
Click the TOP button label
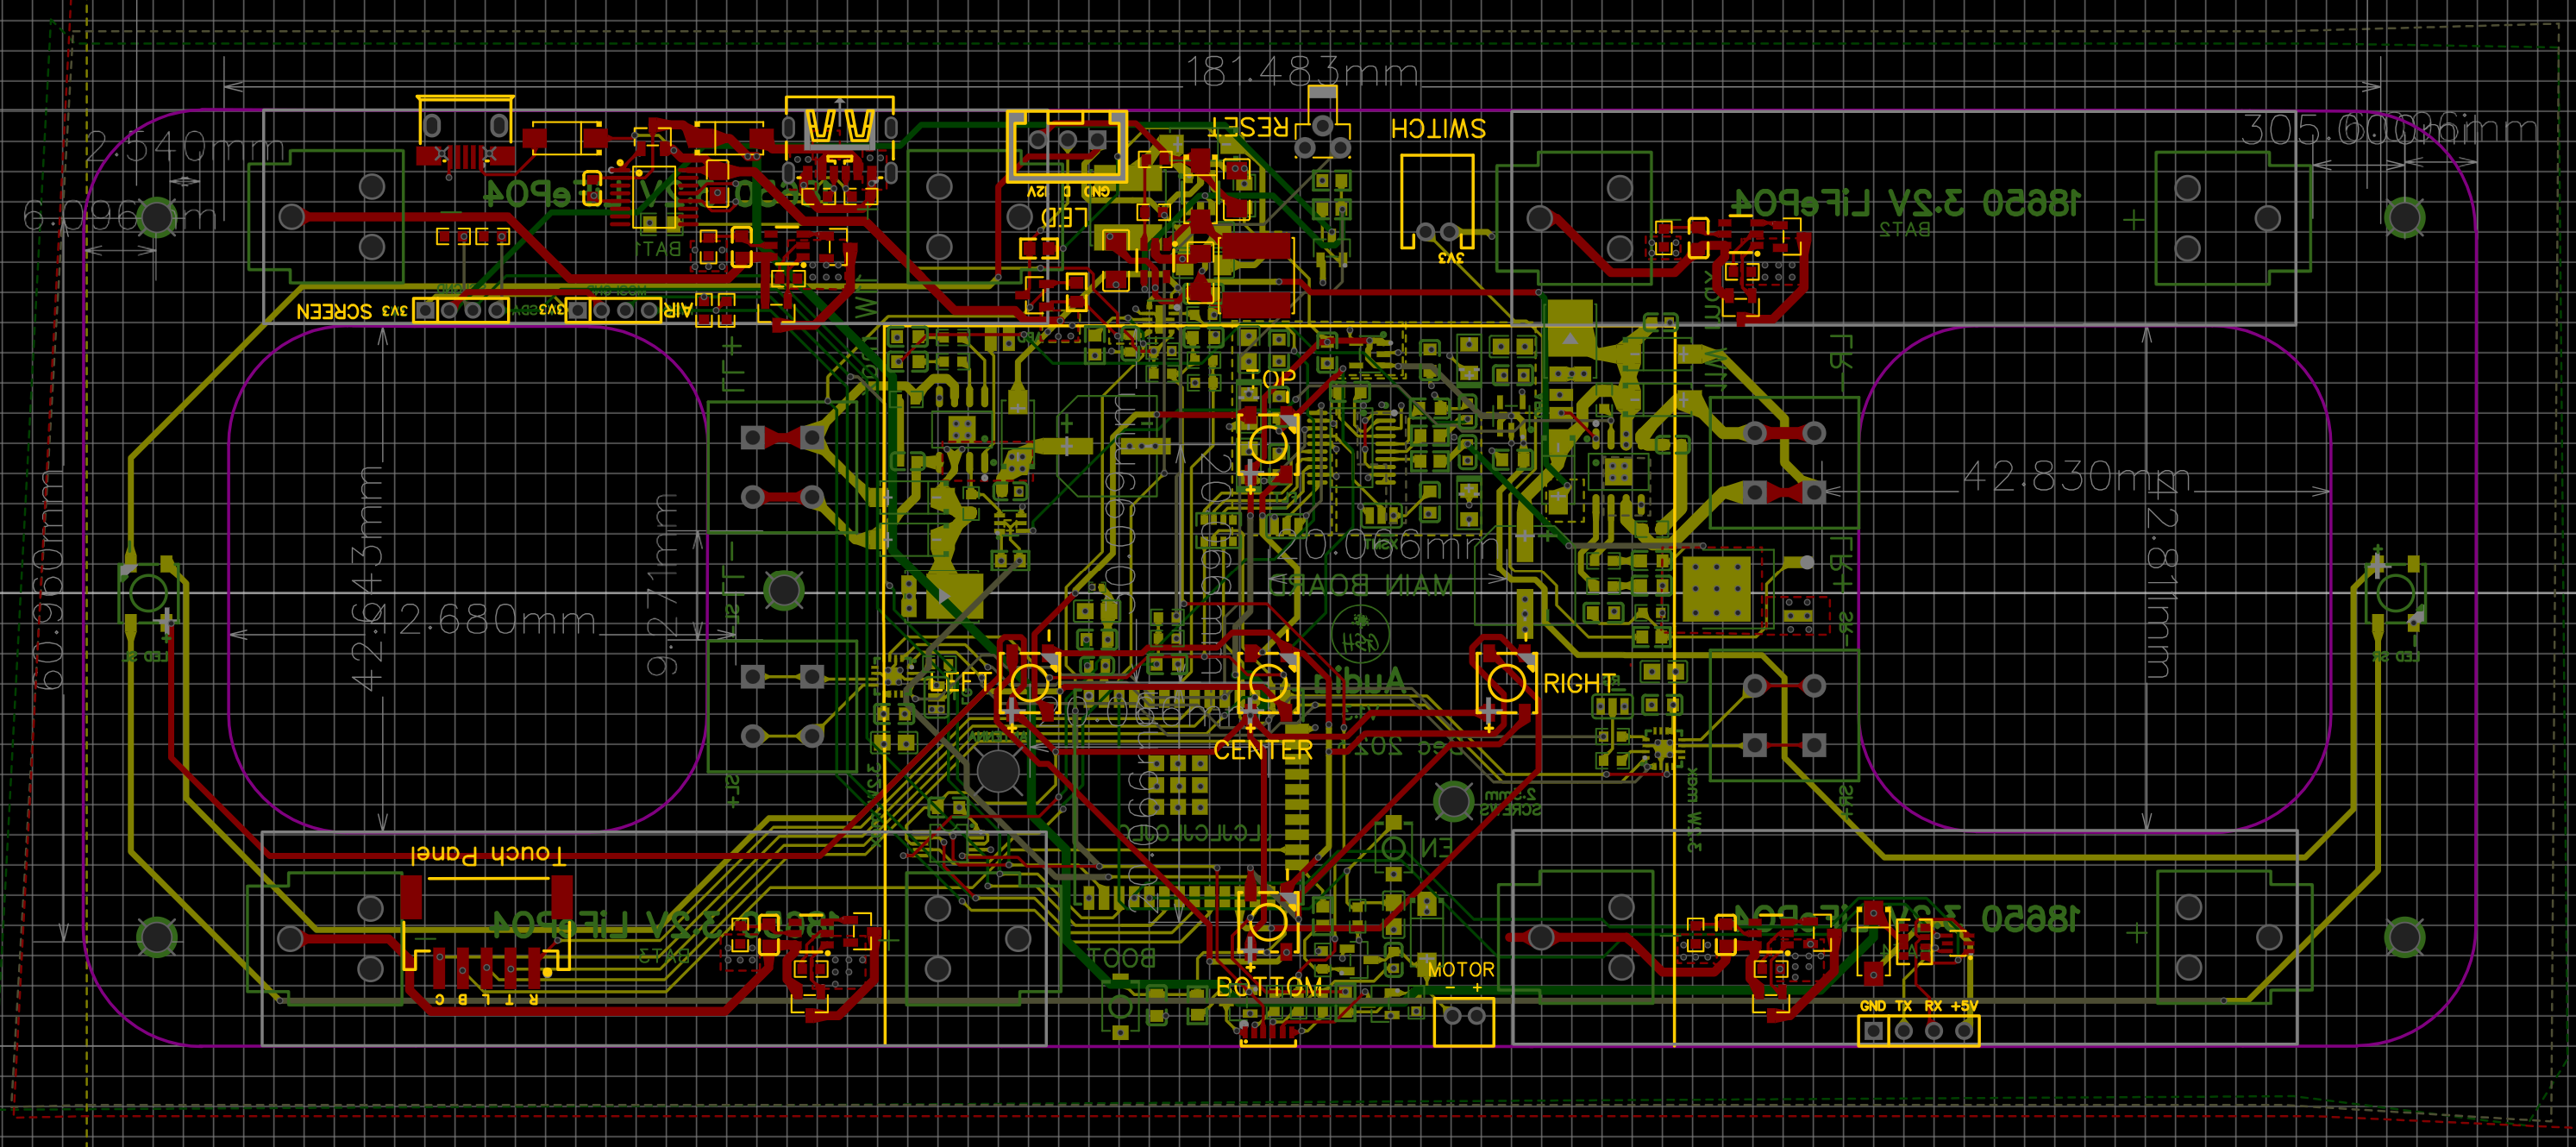pyautogui.click(x=1271, y=379)
